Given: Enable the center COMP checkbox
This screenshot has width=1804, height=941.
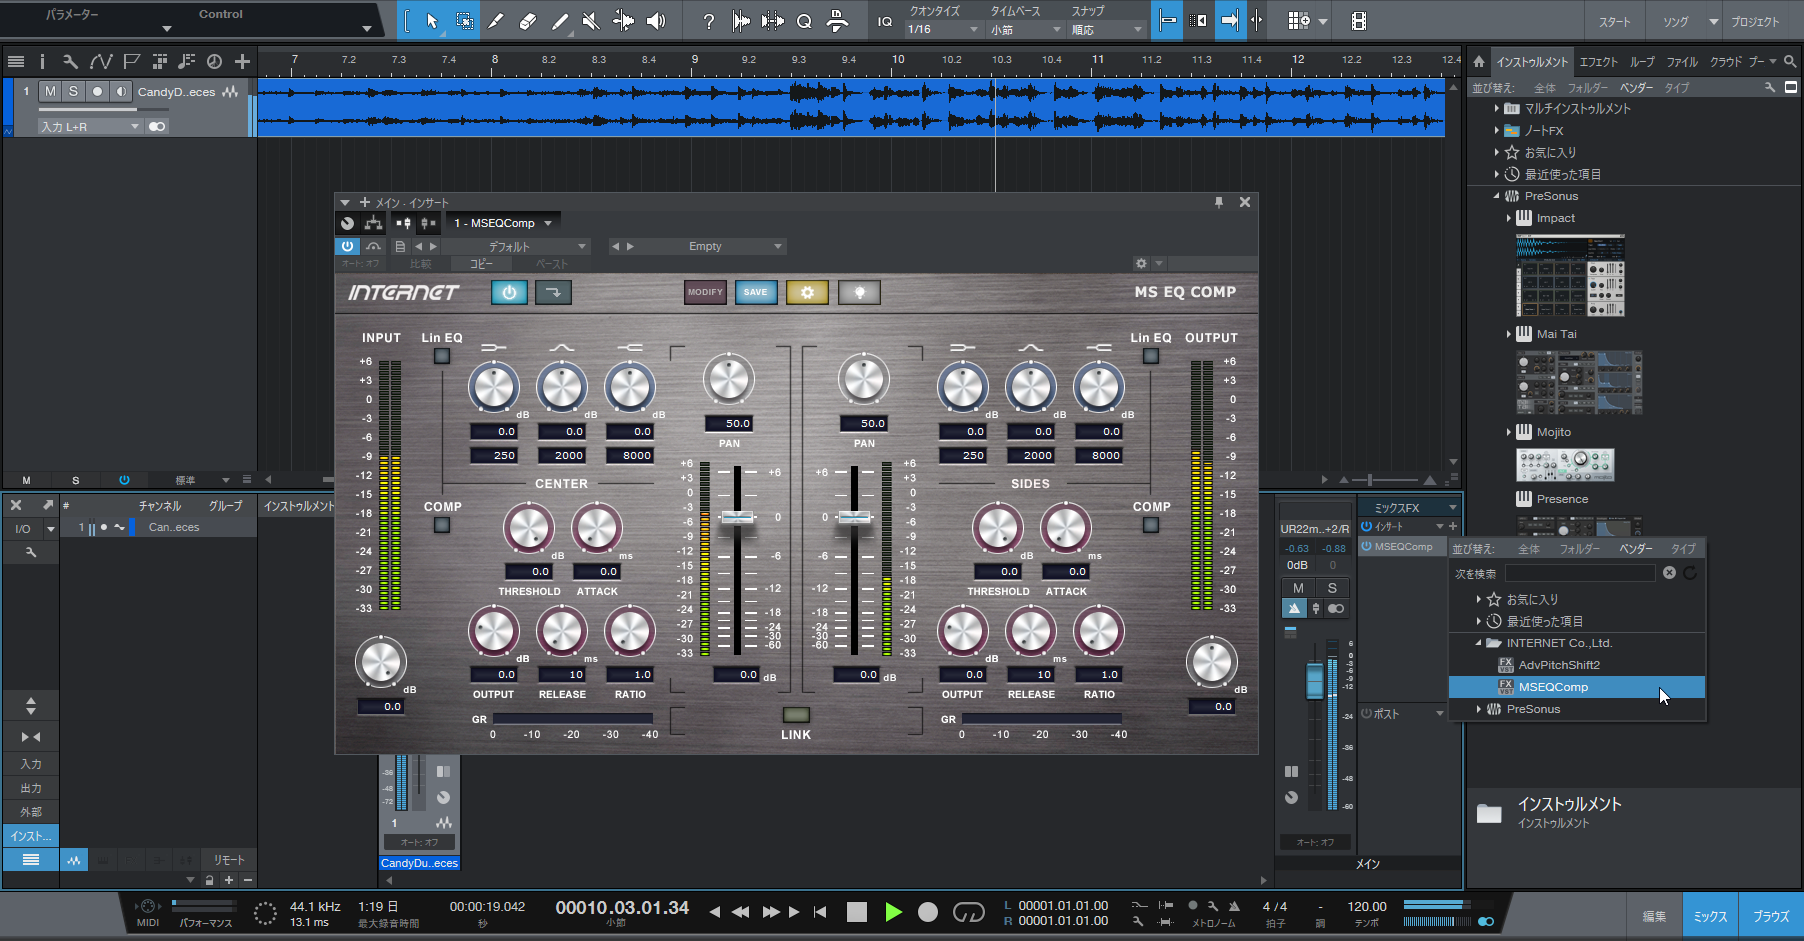Looking at the screenshot, I should coord(442,525).
